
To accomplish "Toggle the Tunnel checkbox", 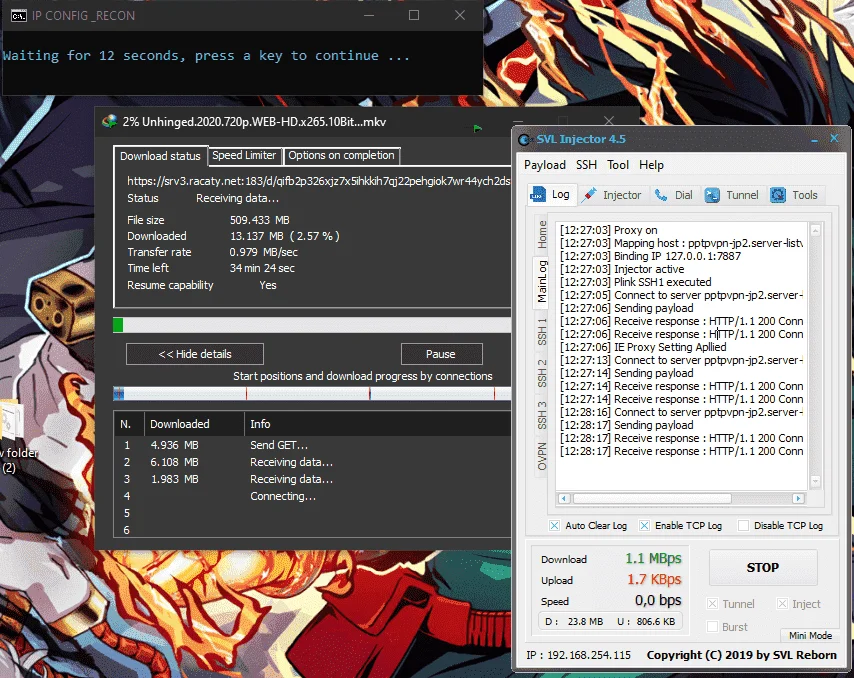I will coord(712,603).
